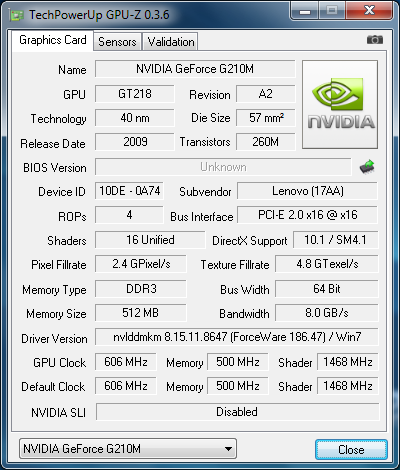Click the Default Clock field 606 MHz
This screenshot has height=470, width=400.
pyautogui.click(x=126, y=386)
